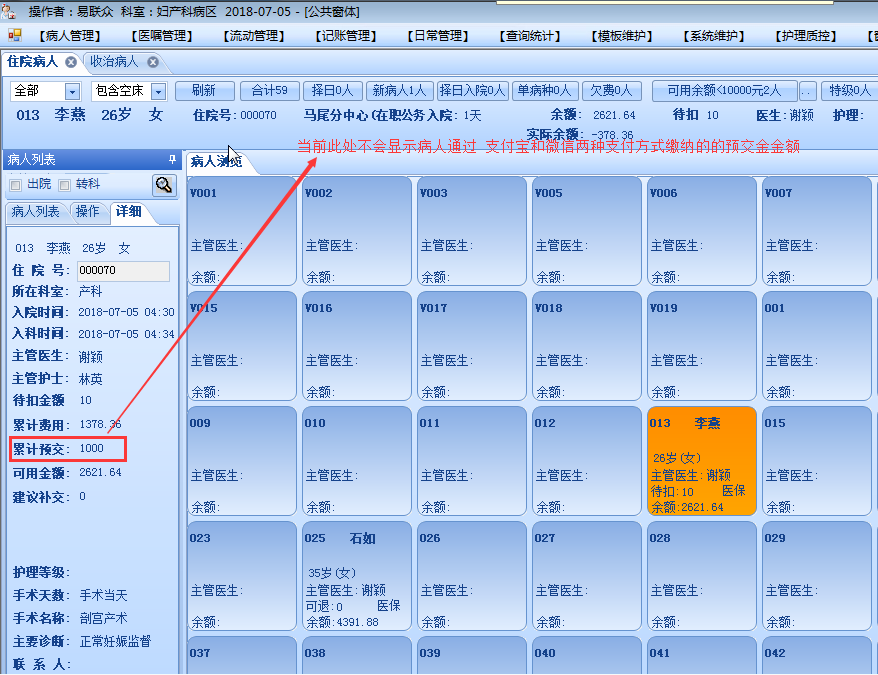
Task: Open the 系统维护 menu
Action: pyautogui.click(x=713, y=36)
